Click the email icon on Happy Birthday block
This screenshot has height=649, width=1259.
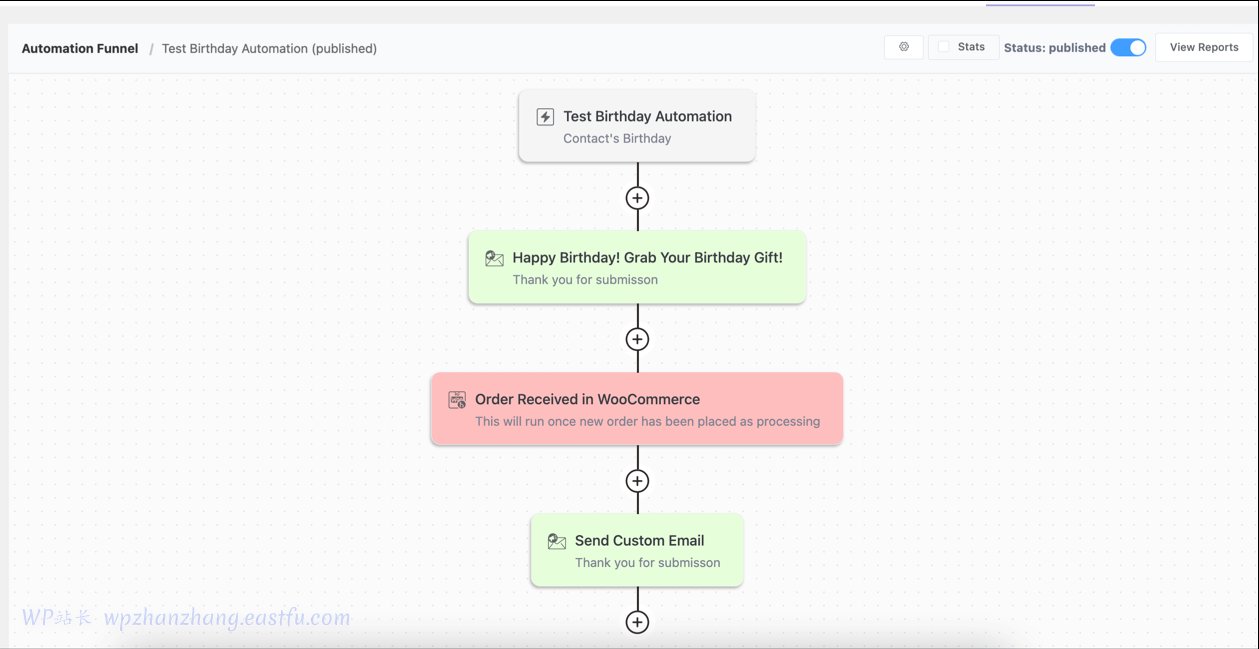(494, 259)
